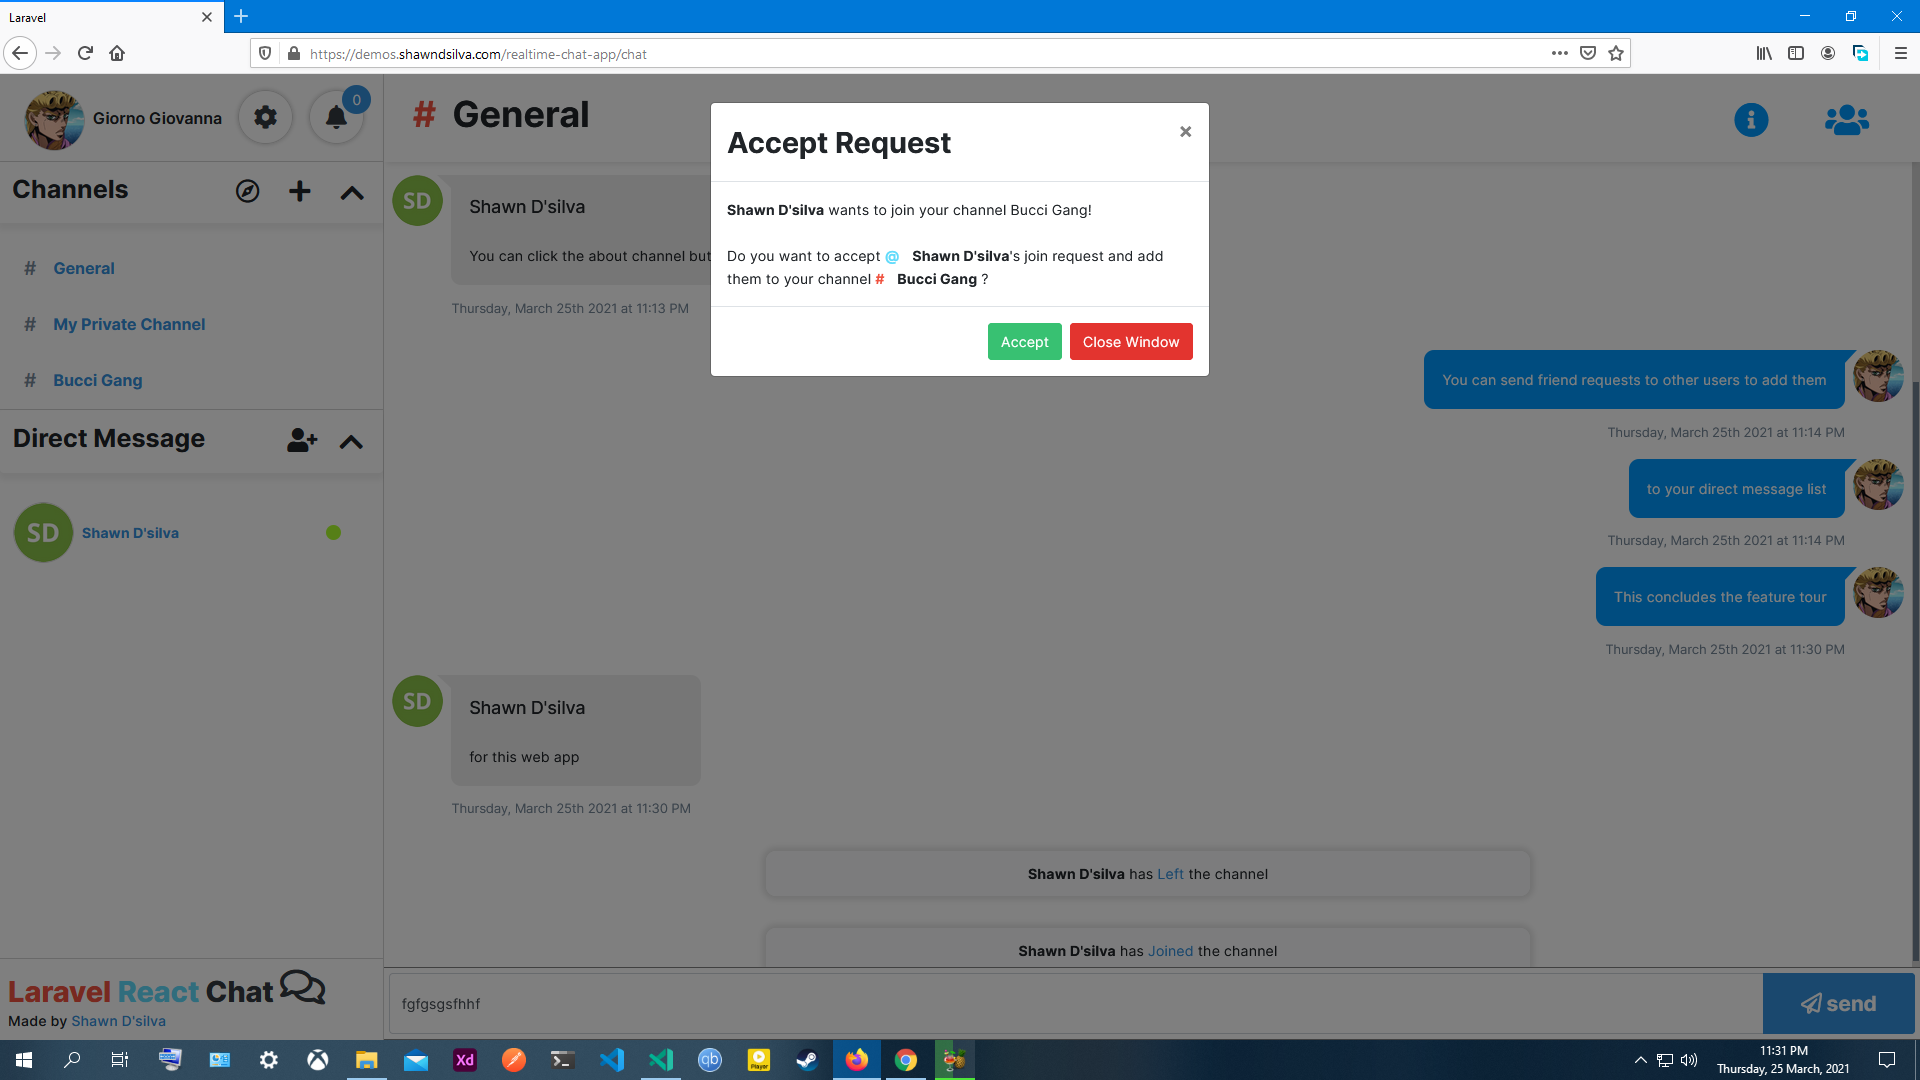Click the add friend icon
Screen dimensions: 1920x1080
(x=301, y=440)
